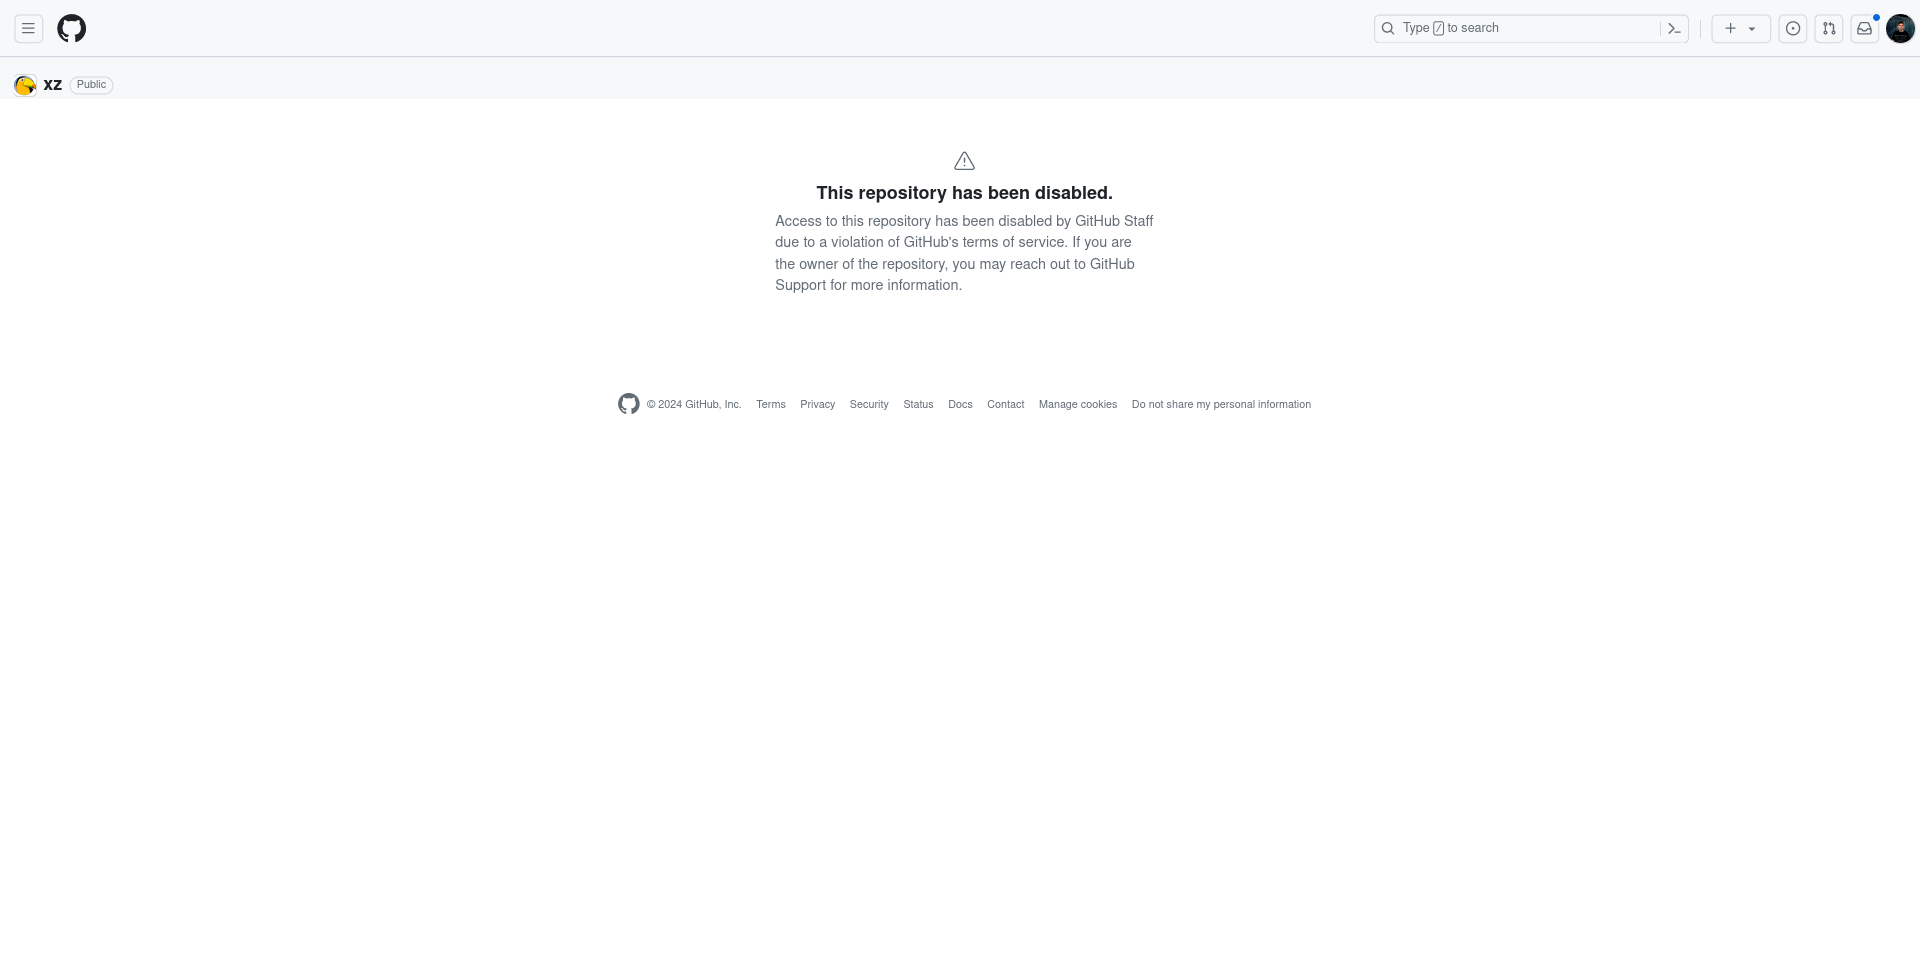Click the Public badge label
Screen dimensions: 1920x957
coord(91,85)
